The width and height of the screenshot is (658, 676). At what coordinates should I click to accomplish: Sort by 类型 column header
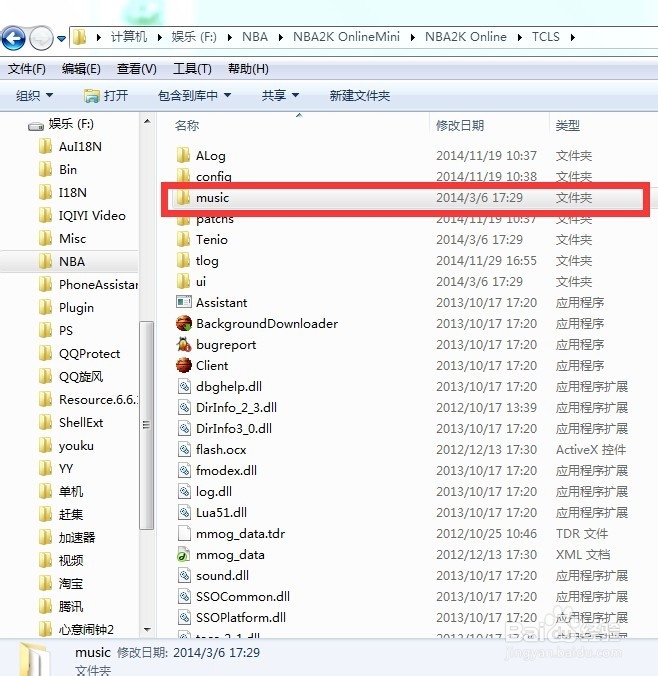(x=568, y=125)
